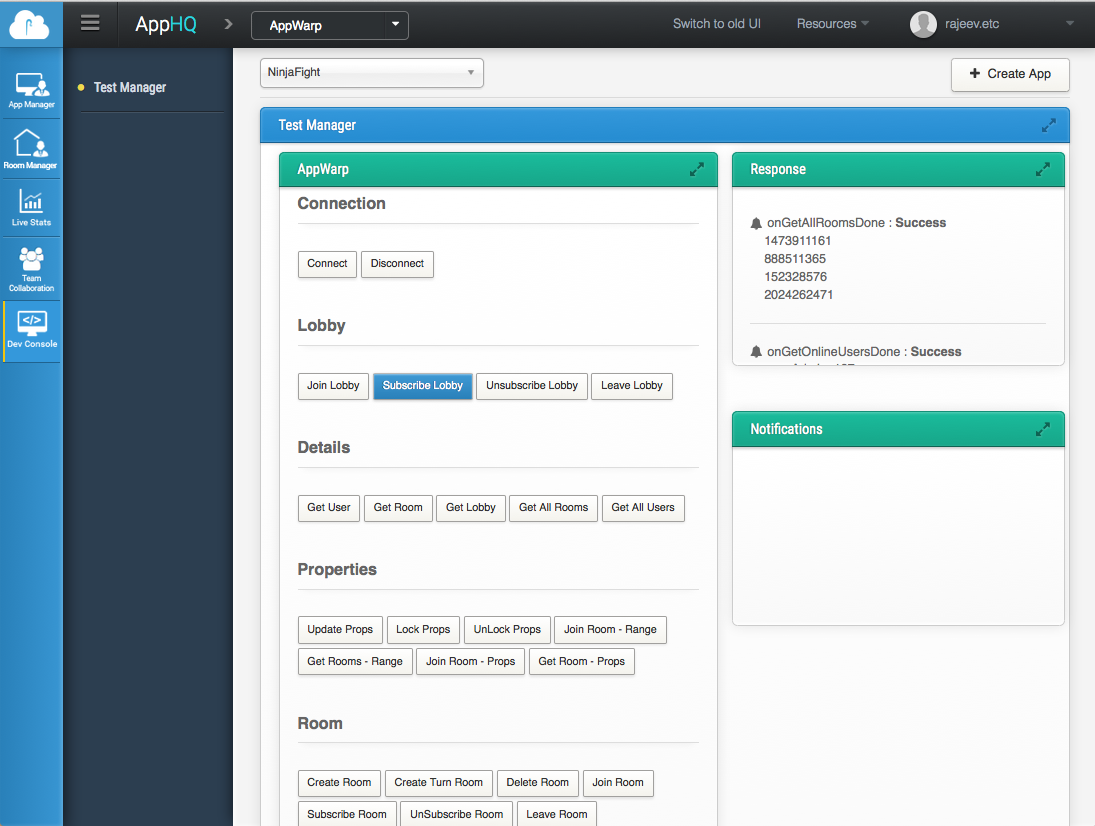
Task: Select the Dev Console sidebar icon
Action: (31, 330)
